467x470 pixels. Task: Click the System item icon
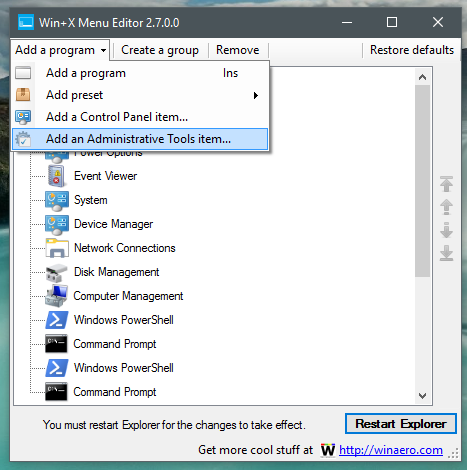coord(57,201)
